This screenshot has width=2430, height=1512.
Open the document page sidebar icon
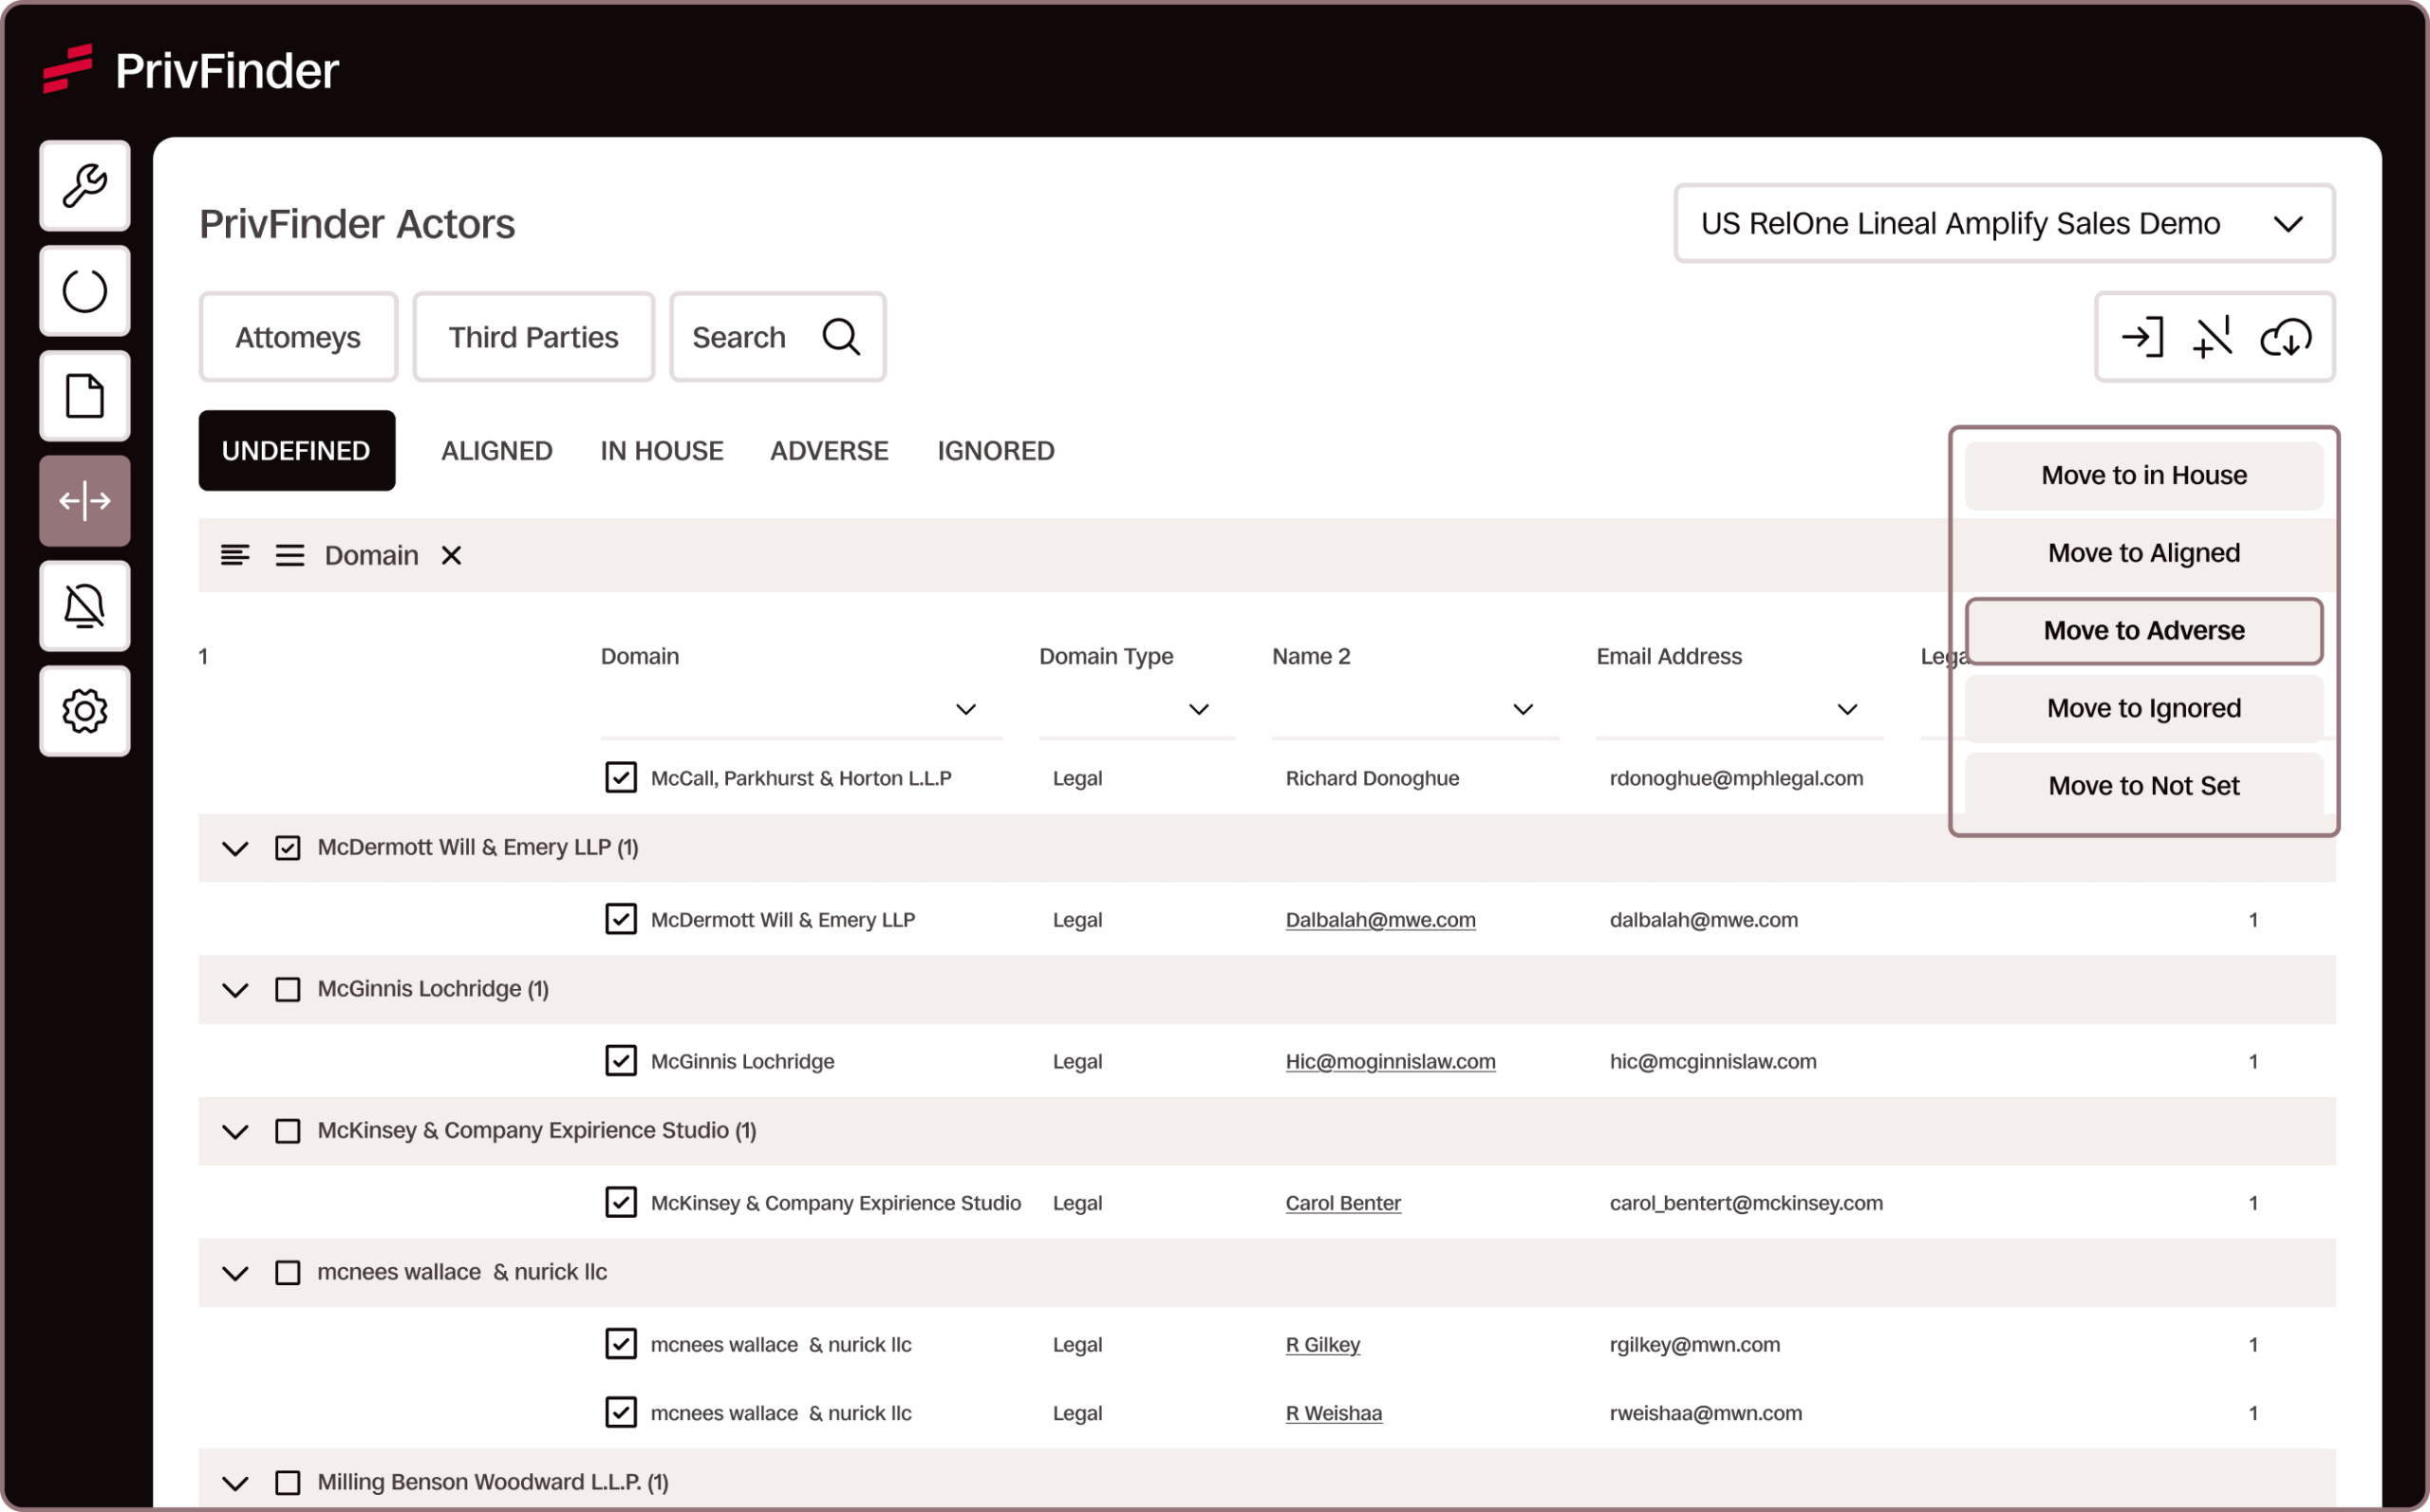click(x=84, y=396)
